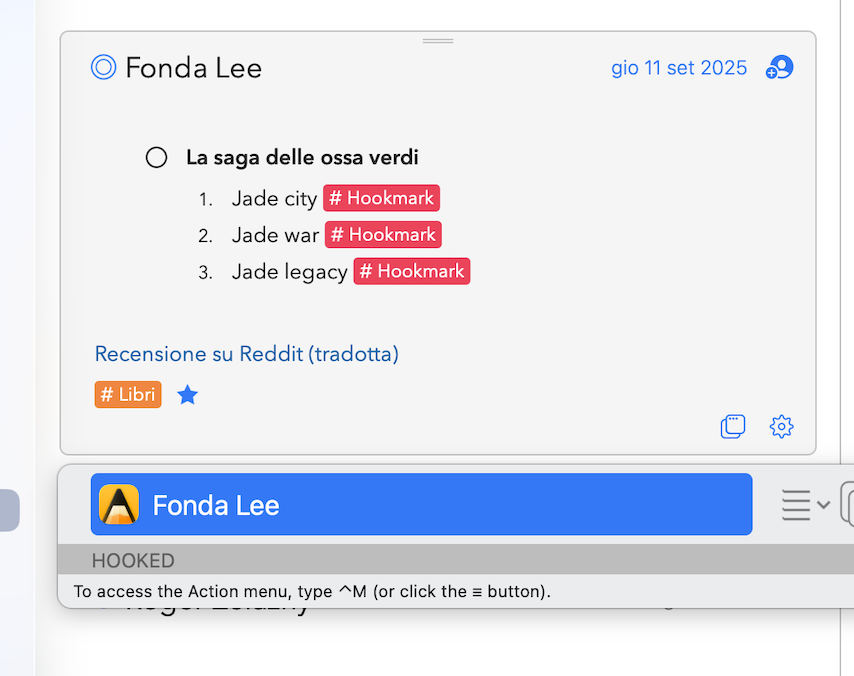Click the partially visible icon right of the ≡ button
Viewport: 854px width, 676px height.
click(x=846, y=505)
